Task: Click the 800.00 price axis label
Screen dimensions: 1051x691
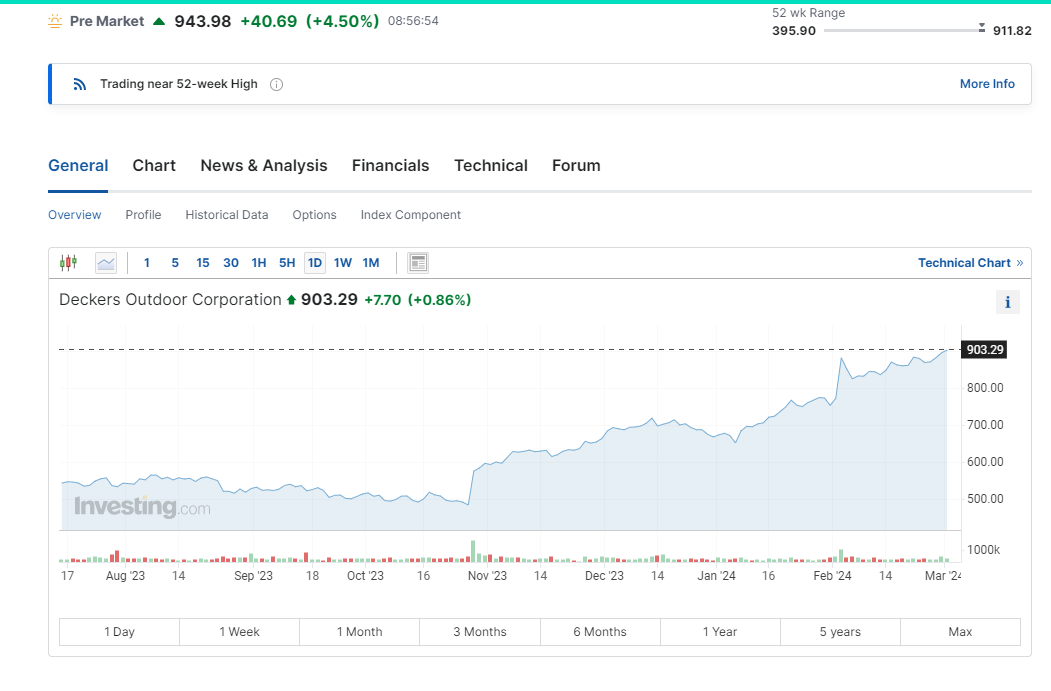Action: click(x=985, y=387)
